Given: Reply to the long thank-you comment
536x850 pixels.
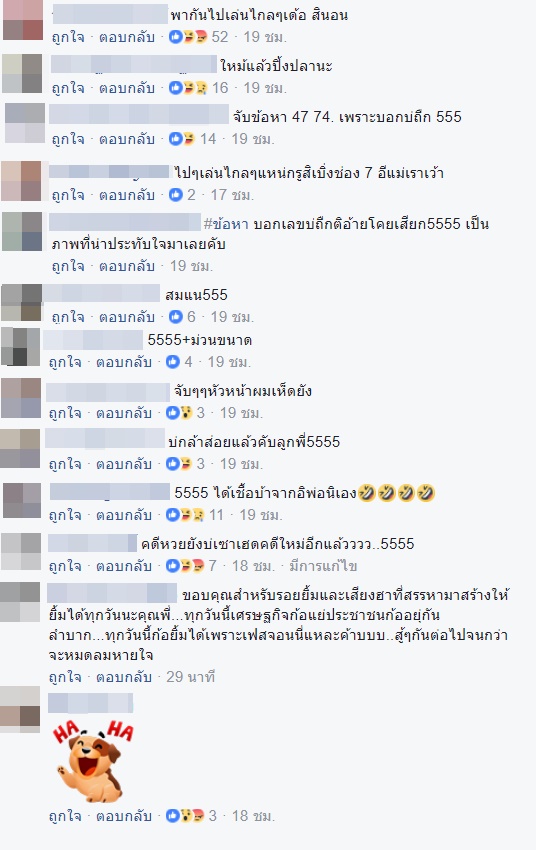Looking at the screenshot, I should 124,677.
